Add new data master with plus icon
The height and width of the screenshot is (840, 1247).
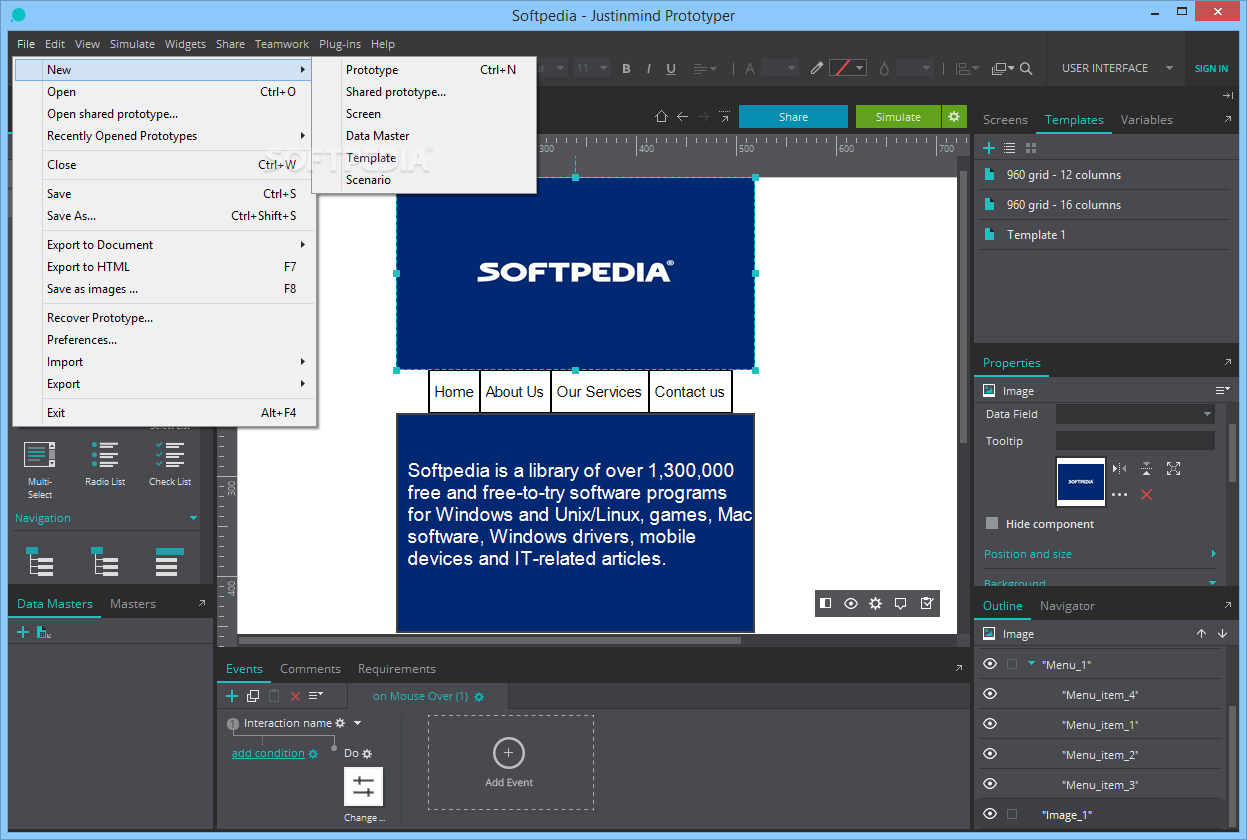[23, 632]
